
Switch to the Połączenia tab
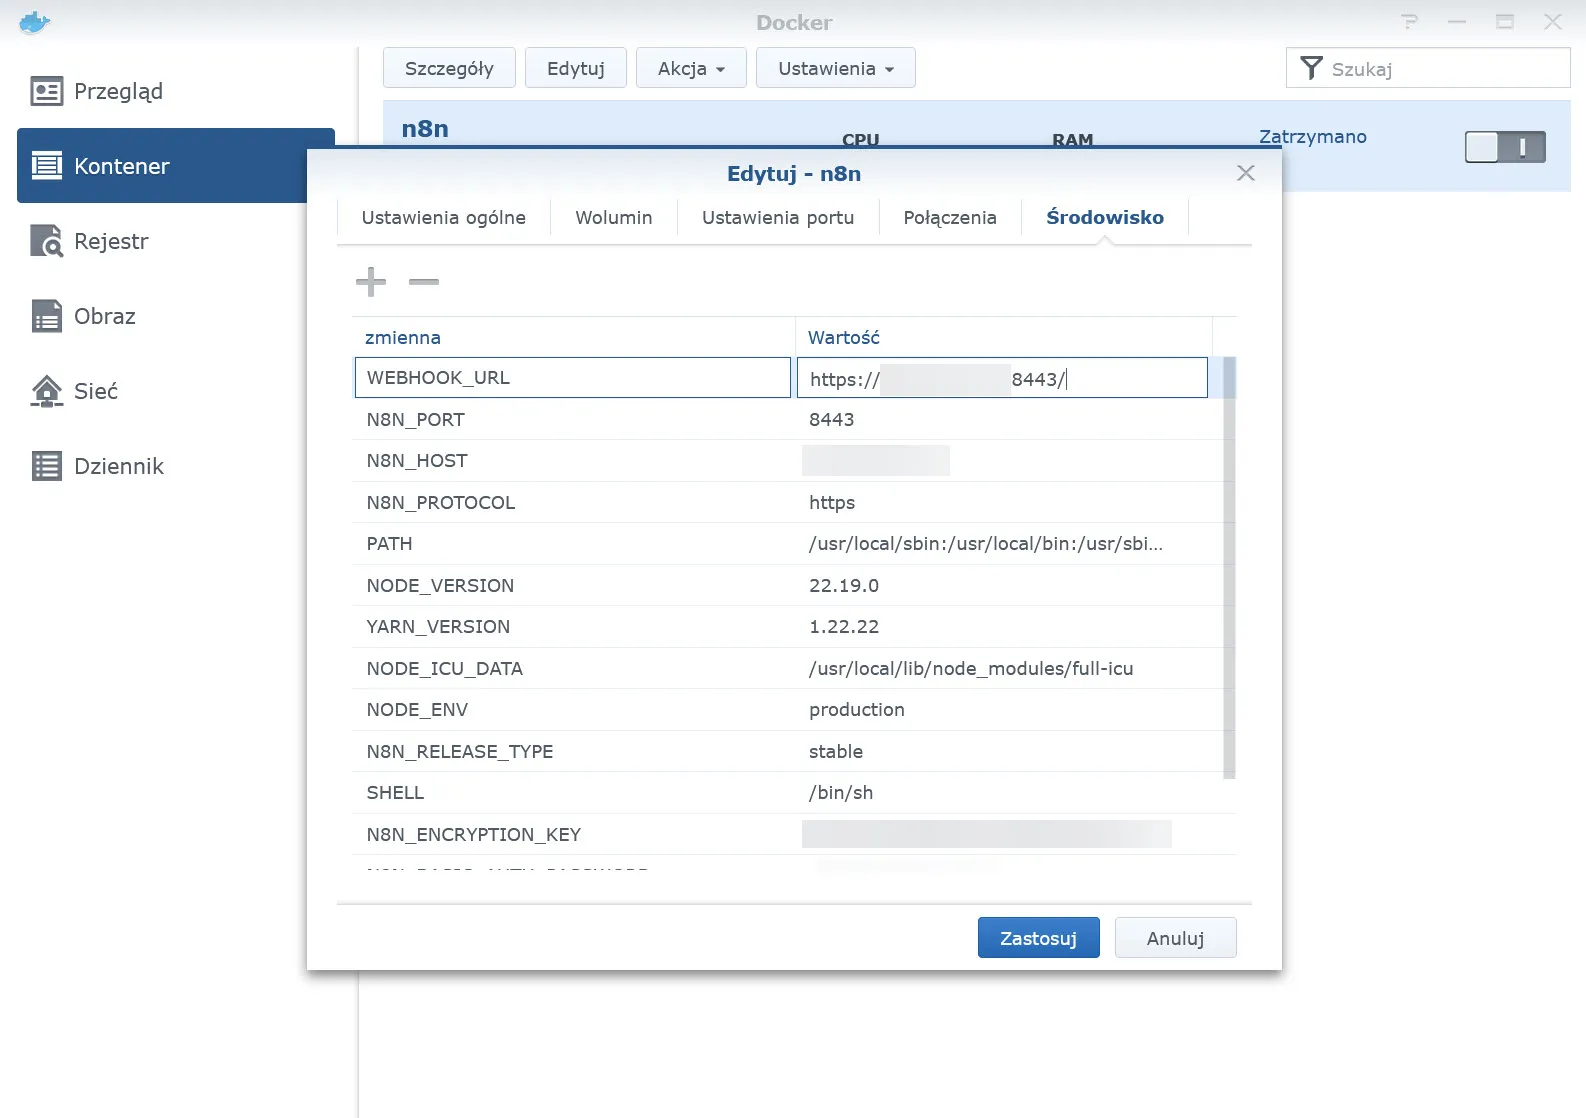pyautogui.click(x=949, y=218)
